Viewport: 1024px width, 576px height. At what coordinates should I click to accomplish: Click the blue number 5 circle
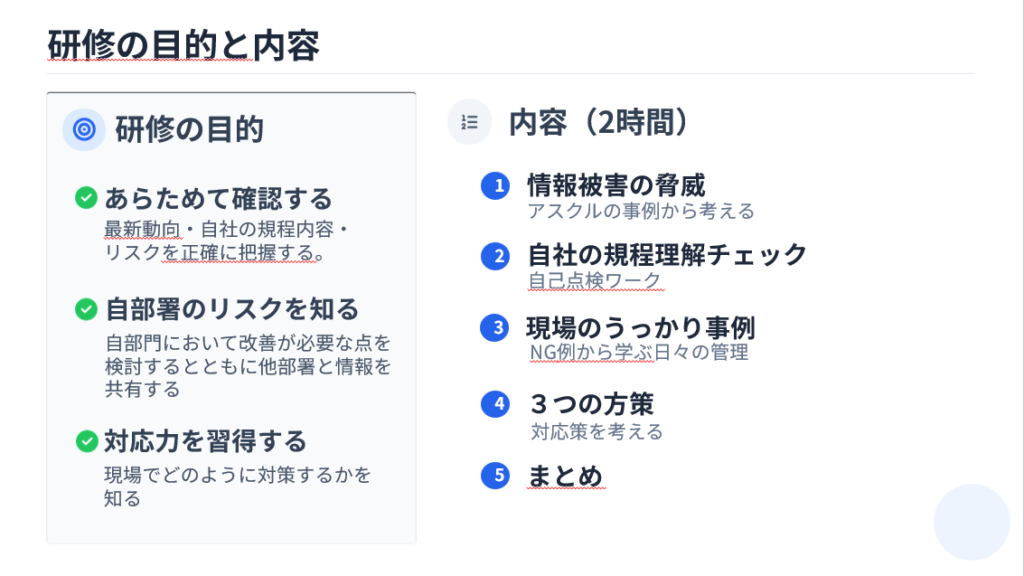point(494,475)
